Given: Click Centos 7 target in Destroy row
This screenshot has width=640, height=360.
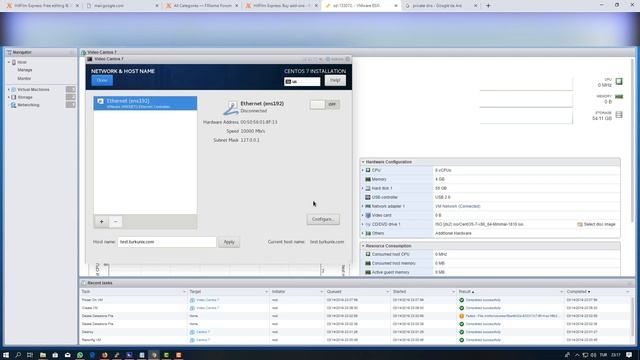Looking at the screenshot, I should pos(203,332).
